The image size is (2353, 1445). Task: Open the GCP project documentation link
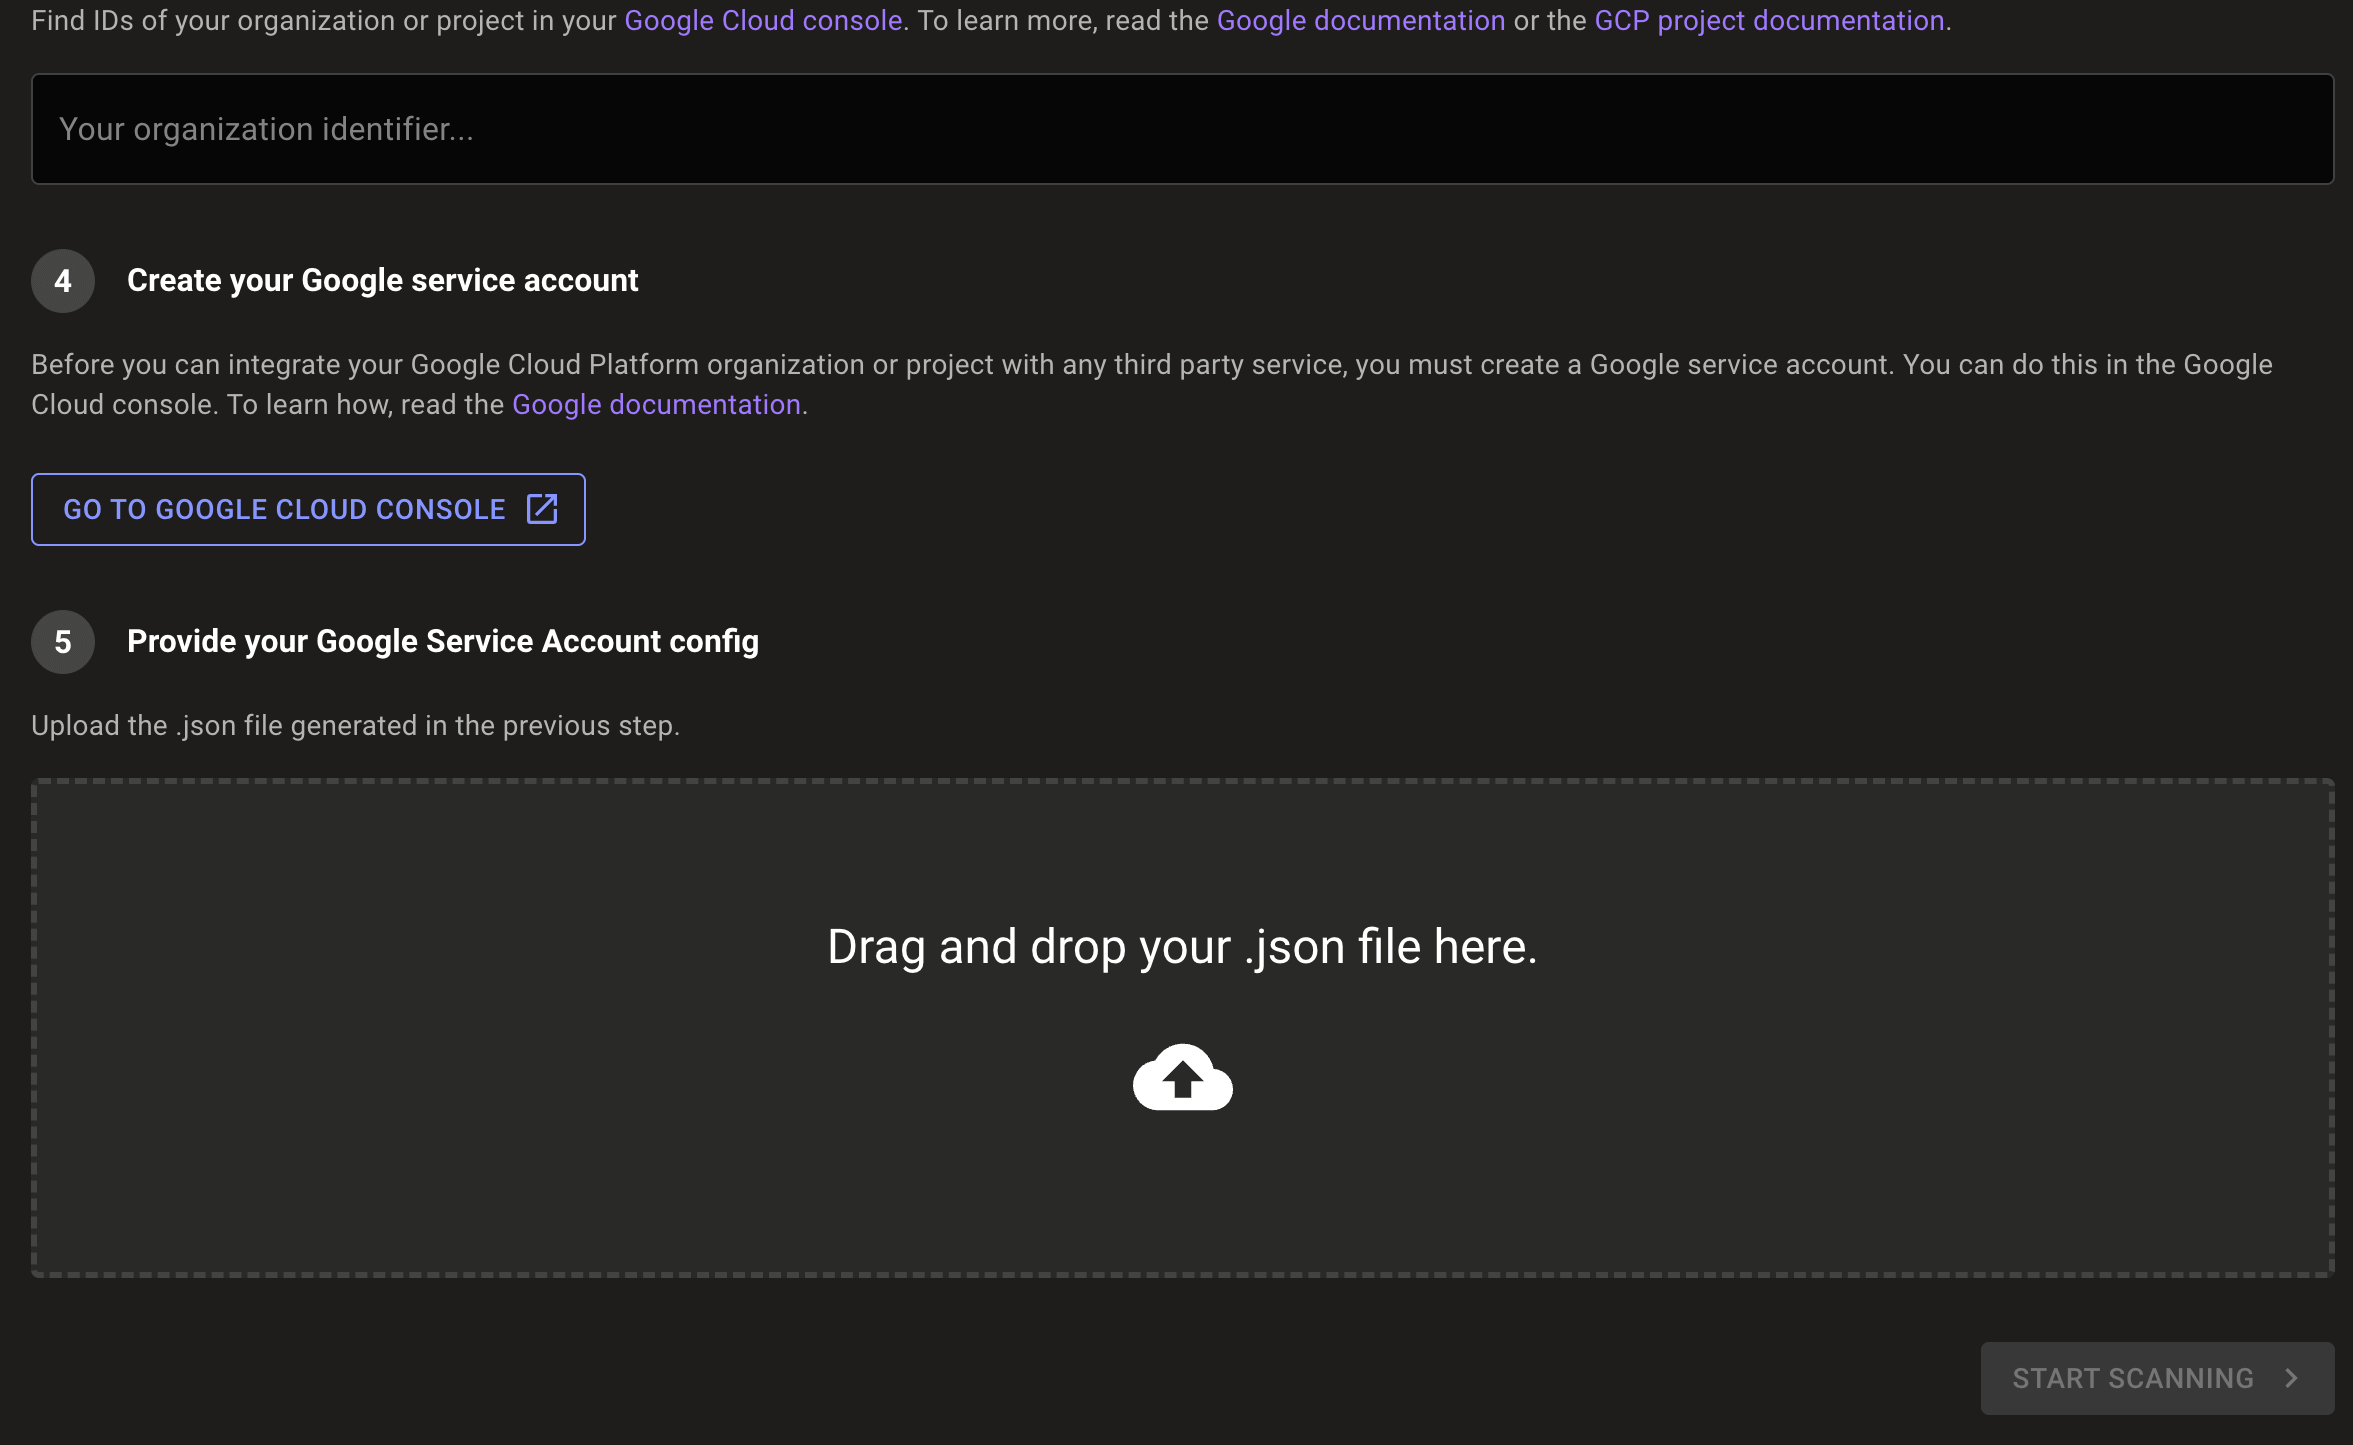point(1769,20)
